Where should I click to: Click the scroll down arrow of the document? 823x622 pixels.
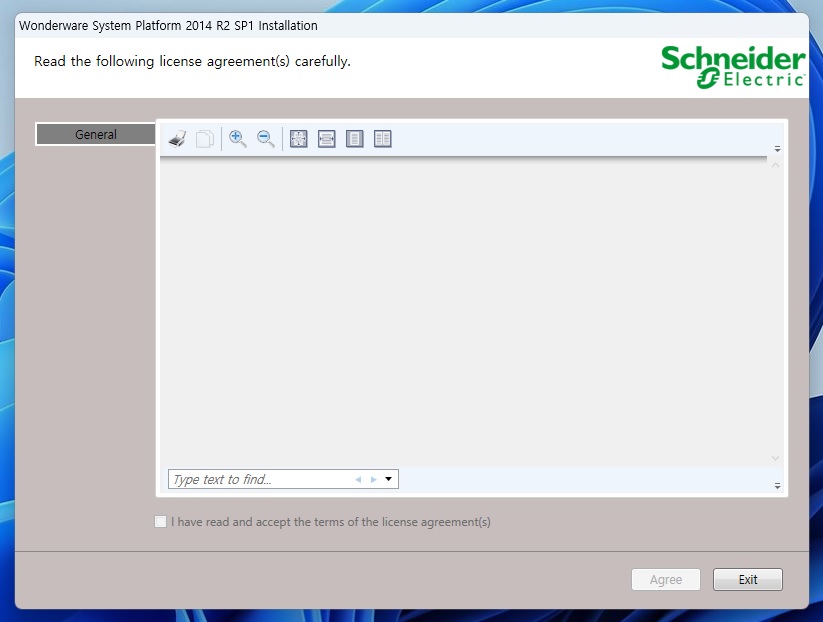click(x=775, y=458)
